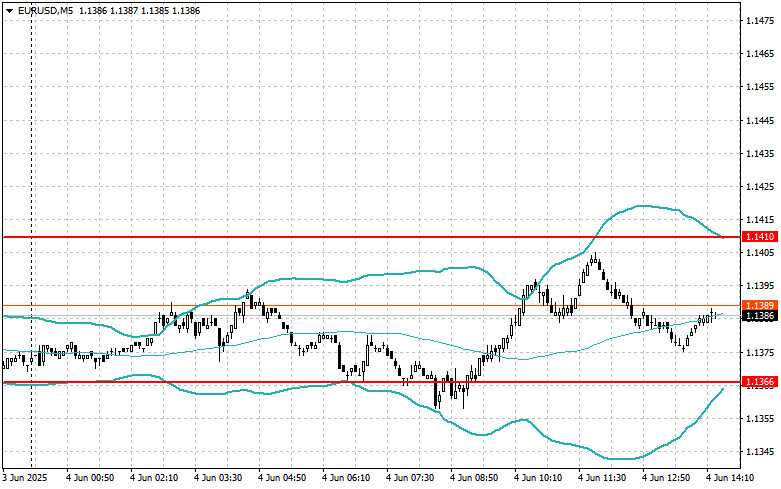Select the 1.1455 price scale value
The image size is (781, 489).
pyautogui.click(x=760, y=87)
